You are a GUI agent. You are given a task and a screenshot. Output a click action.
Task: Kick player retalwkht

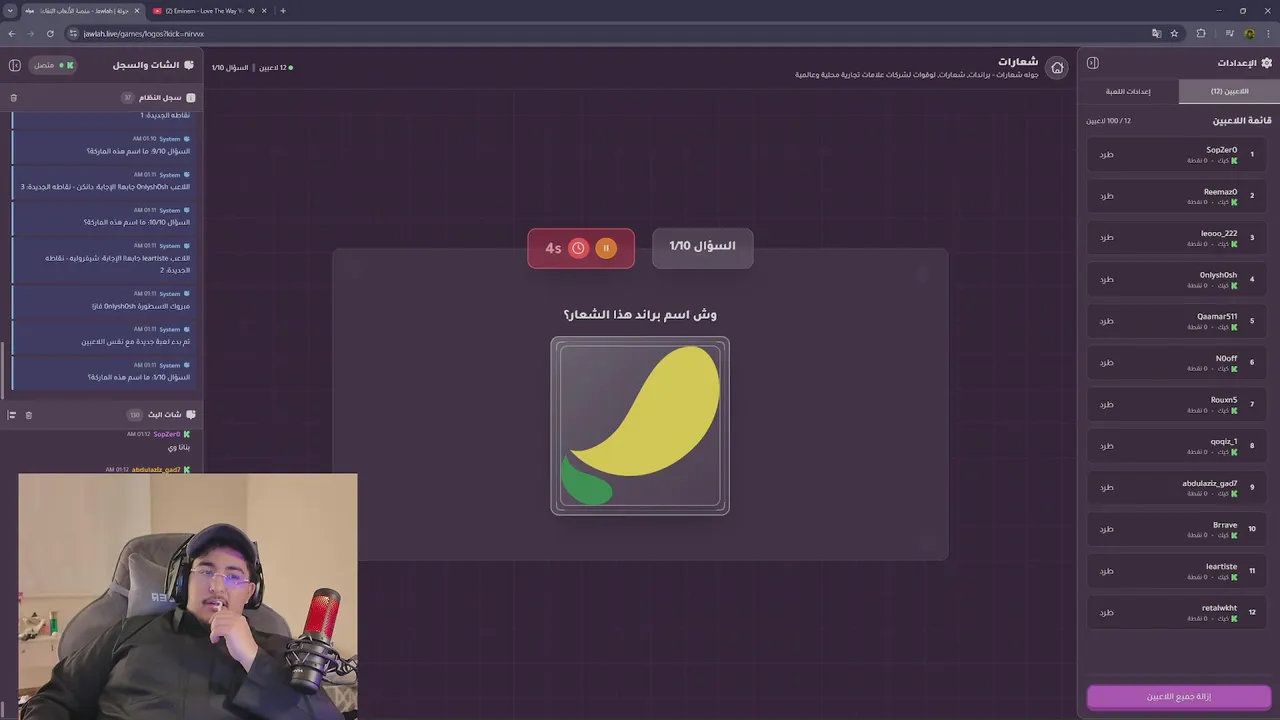tap(1106, 612)
